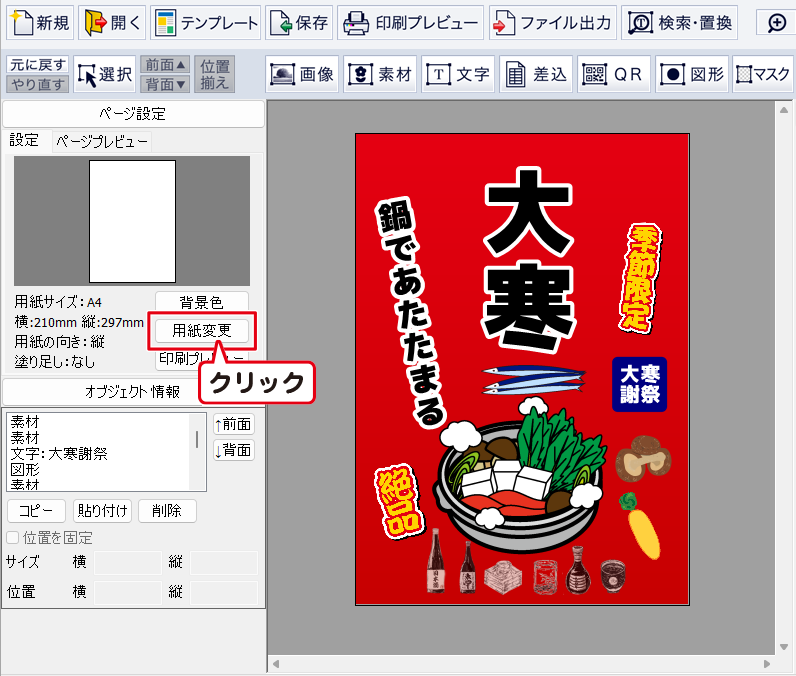Select 文字:大寒謝祭 in object list
The width and height of the screenshot is (796, 676).
[x=59, y=453]
